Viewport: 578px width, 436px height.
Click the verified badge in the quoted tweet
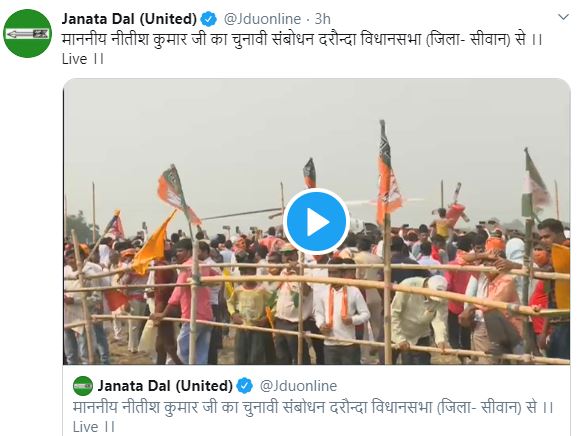tap(245, 386)
